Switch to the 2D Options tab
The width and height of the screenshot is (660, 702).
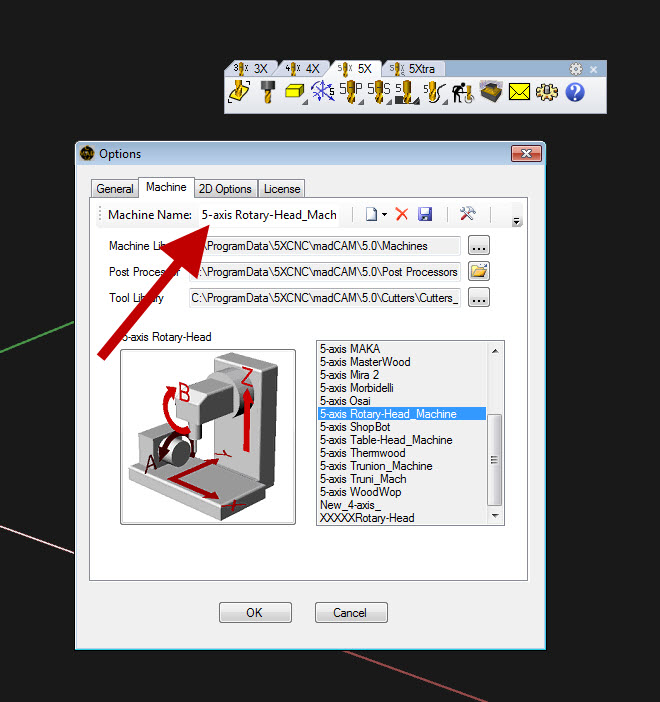pyautogui.click(x=225, y=188)
